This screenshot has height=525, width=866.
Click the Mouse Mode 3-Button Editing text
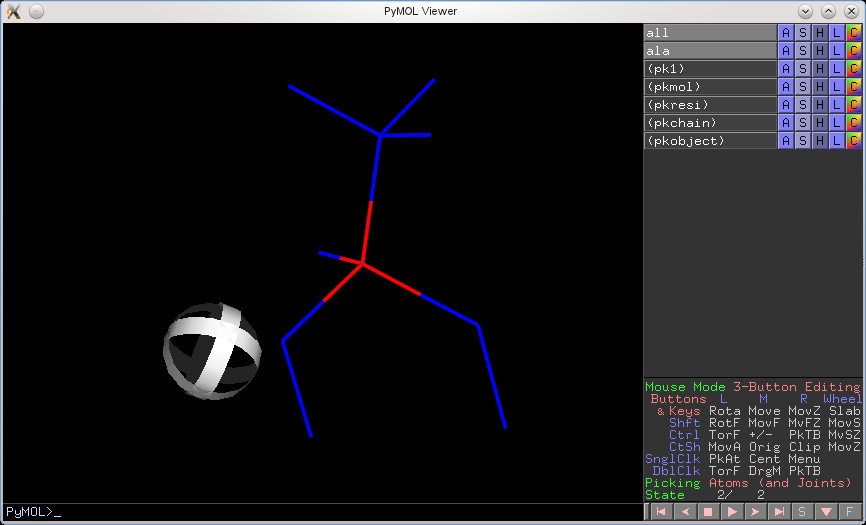(752, 387)
